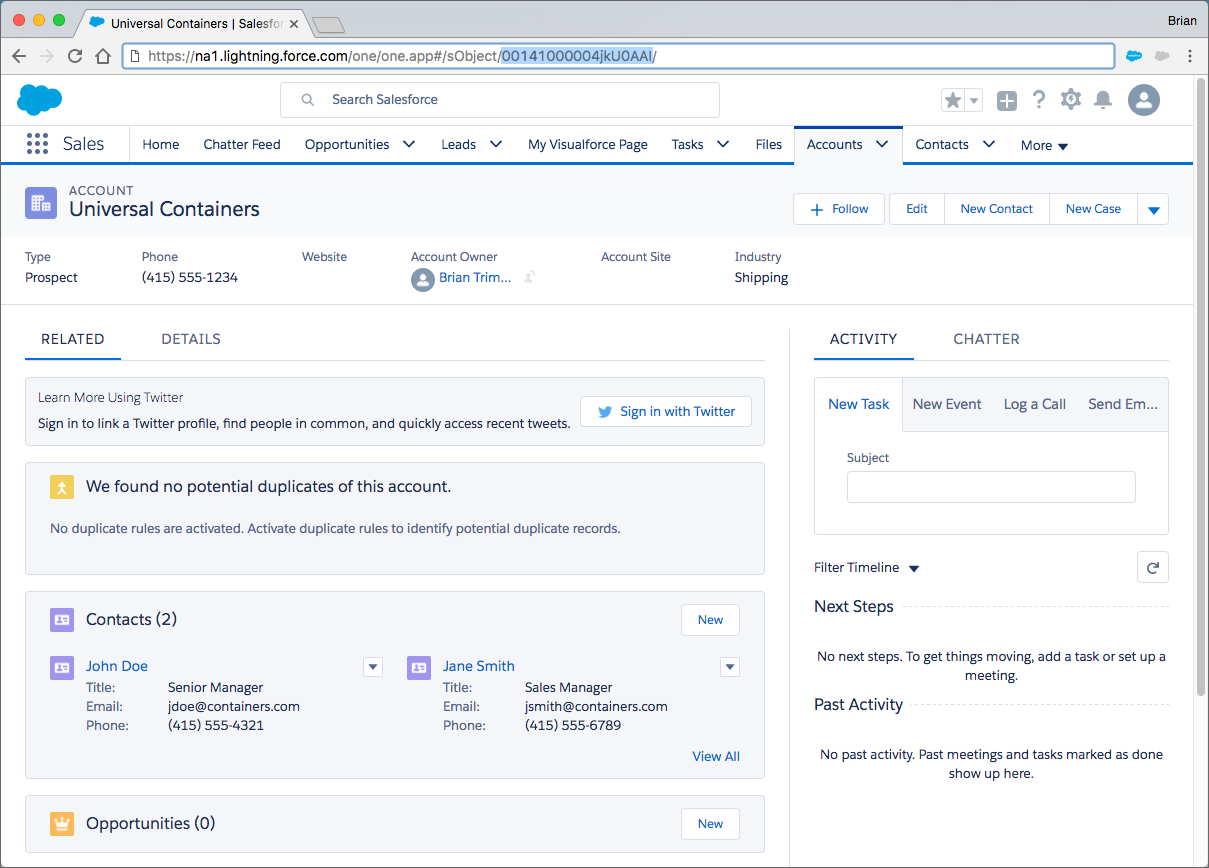This screenshot has height=868, width=1209.
Task: Go to the Home nav tab
Action: point(160,144)
